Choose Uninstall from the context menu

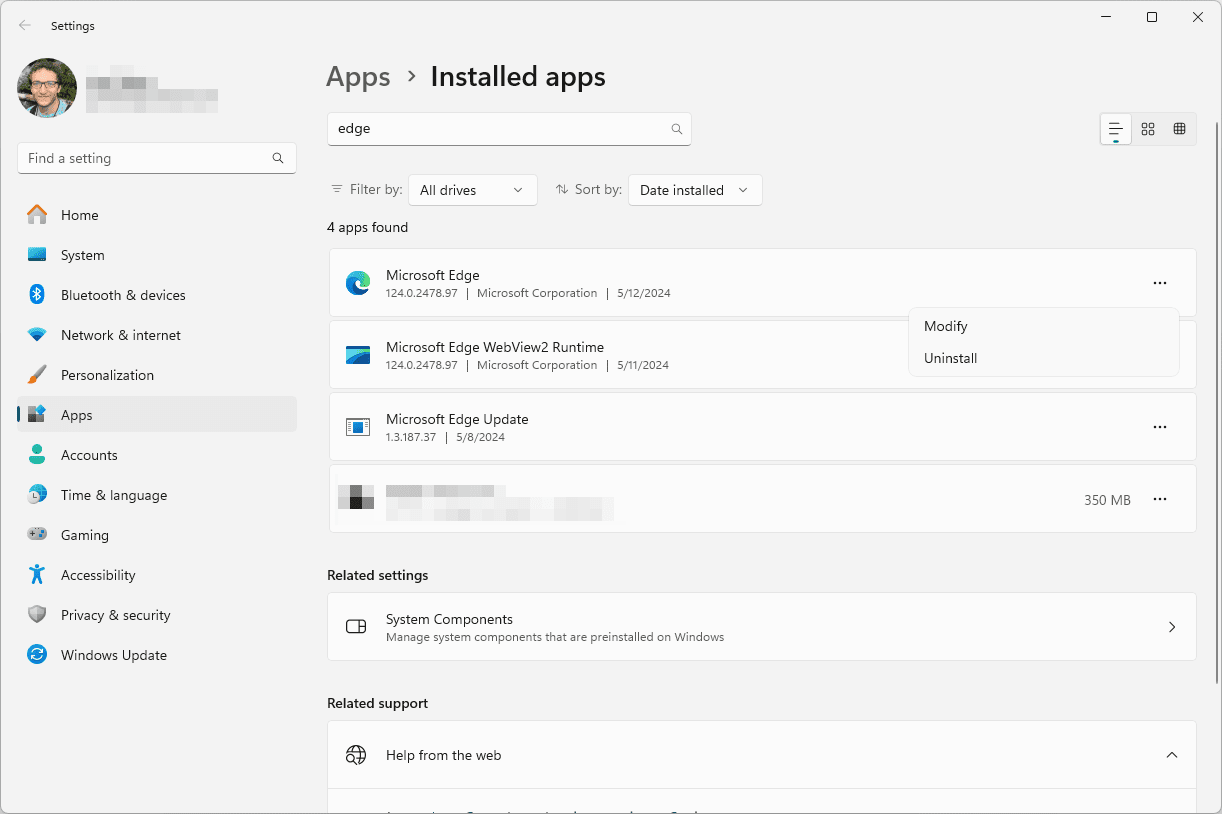coord(950,358)
